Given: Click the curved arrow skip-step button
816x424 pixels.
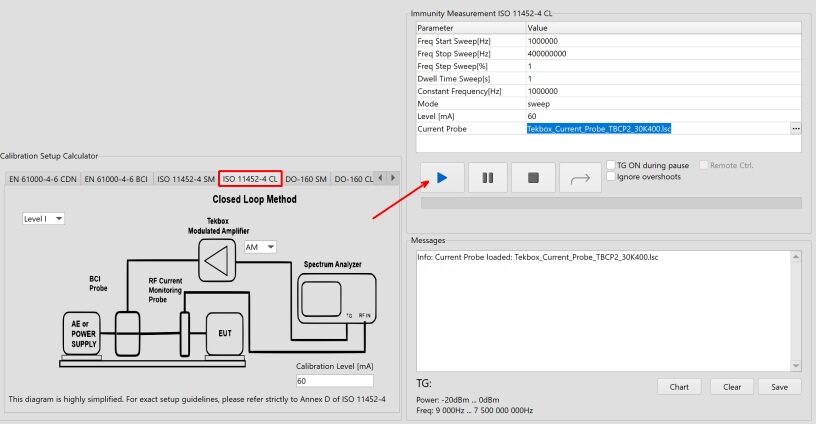Looking at the screenshot, I should pyautogui.click(x=580, y=179).
